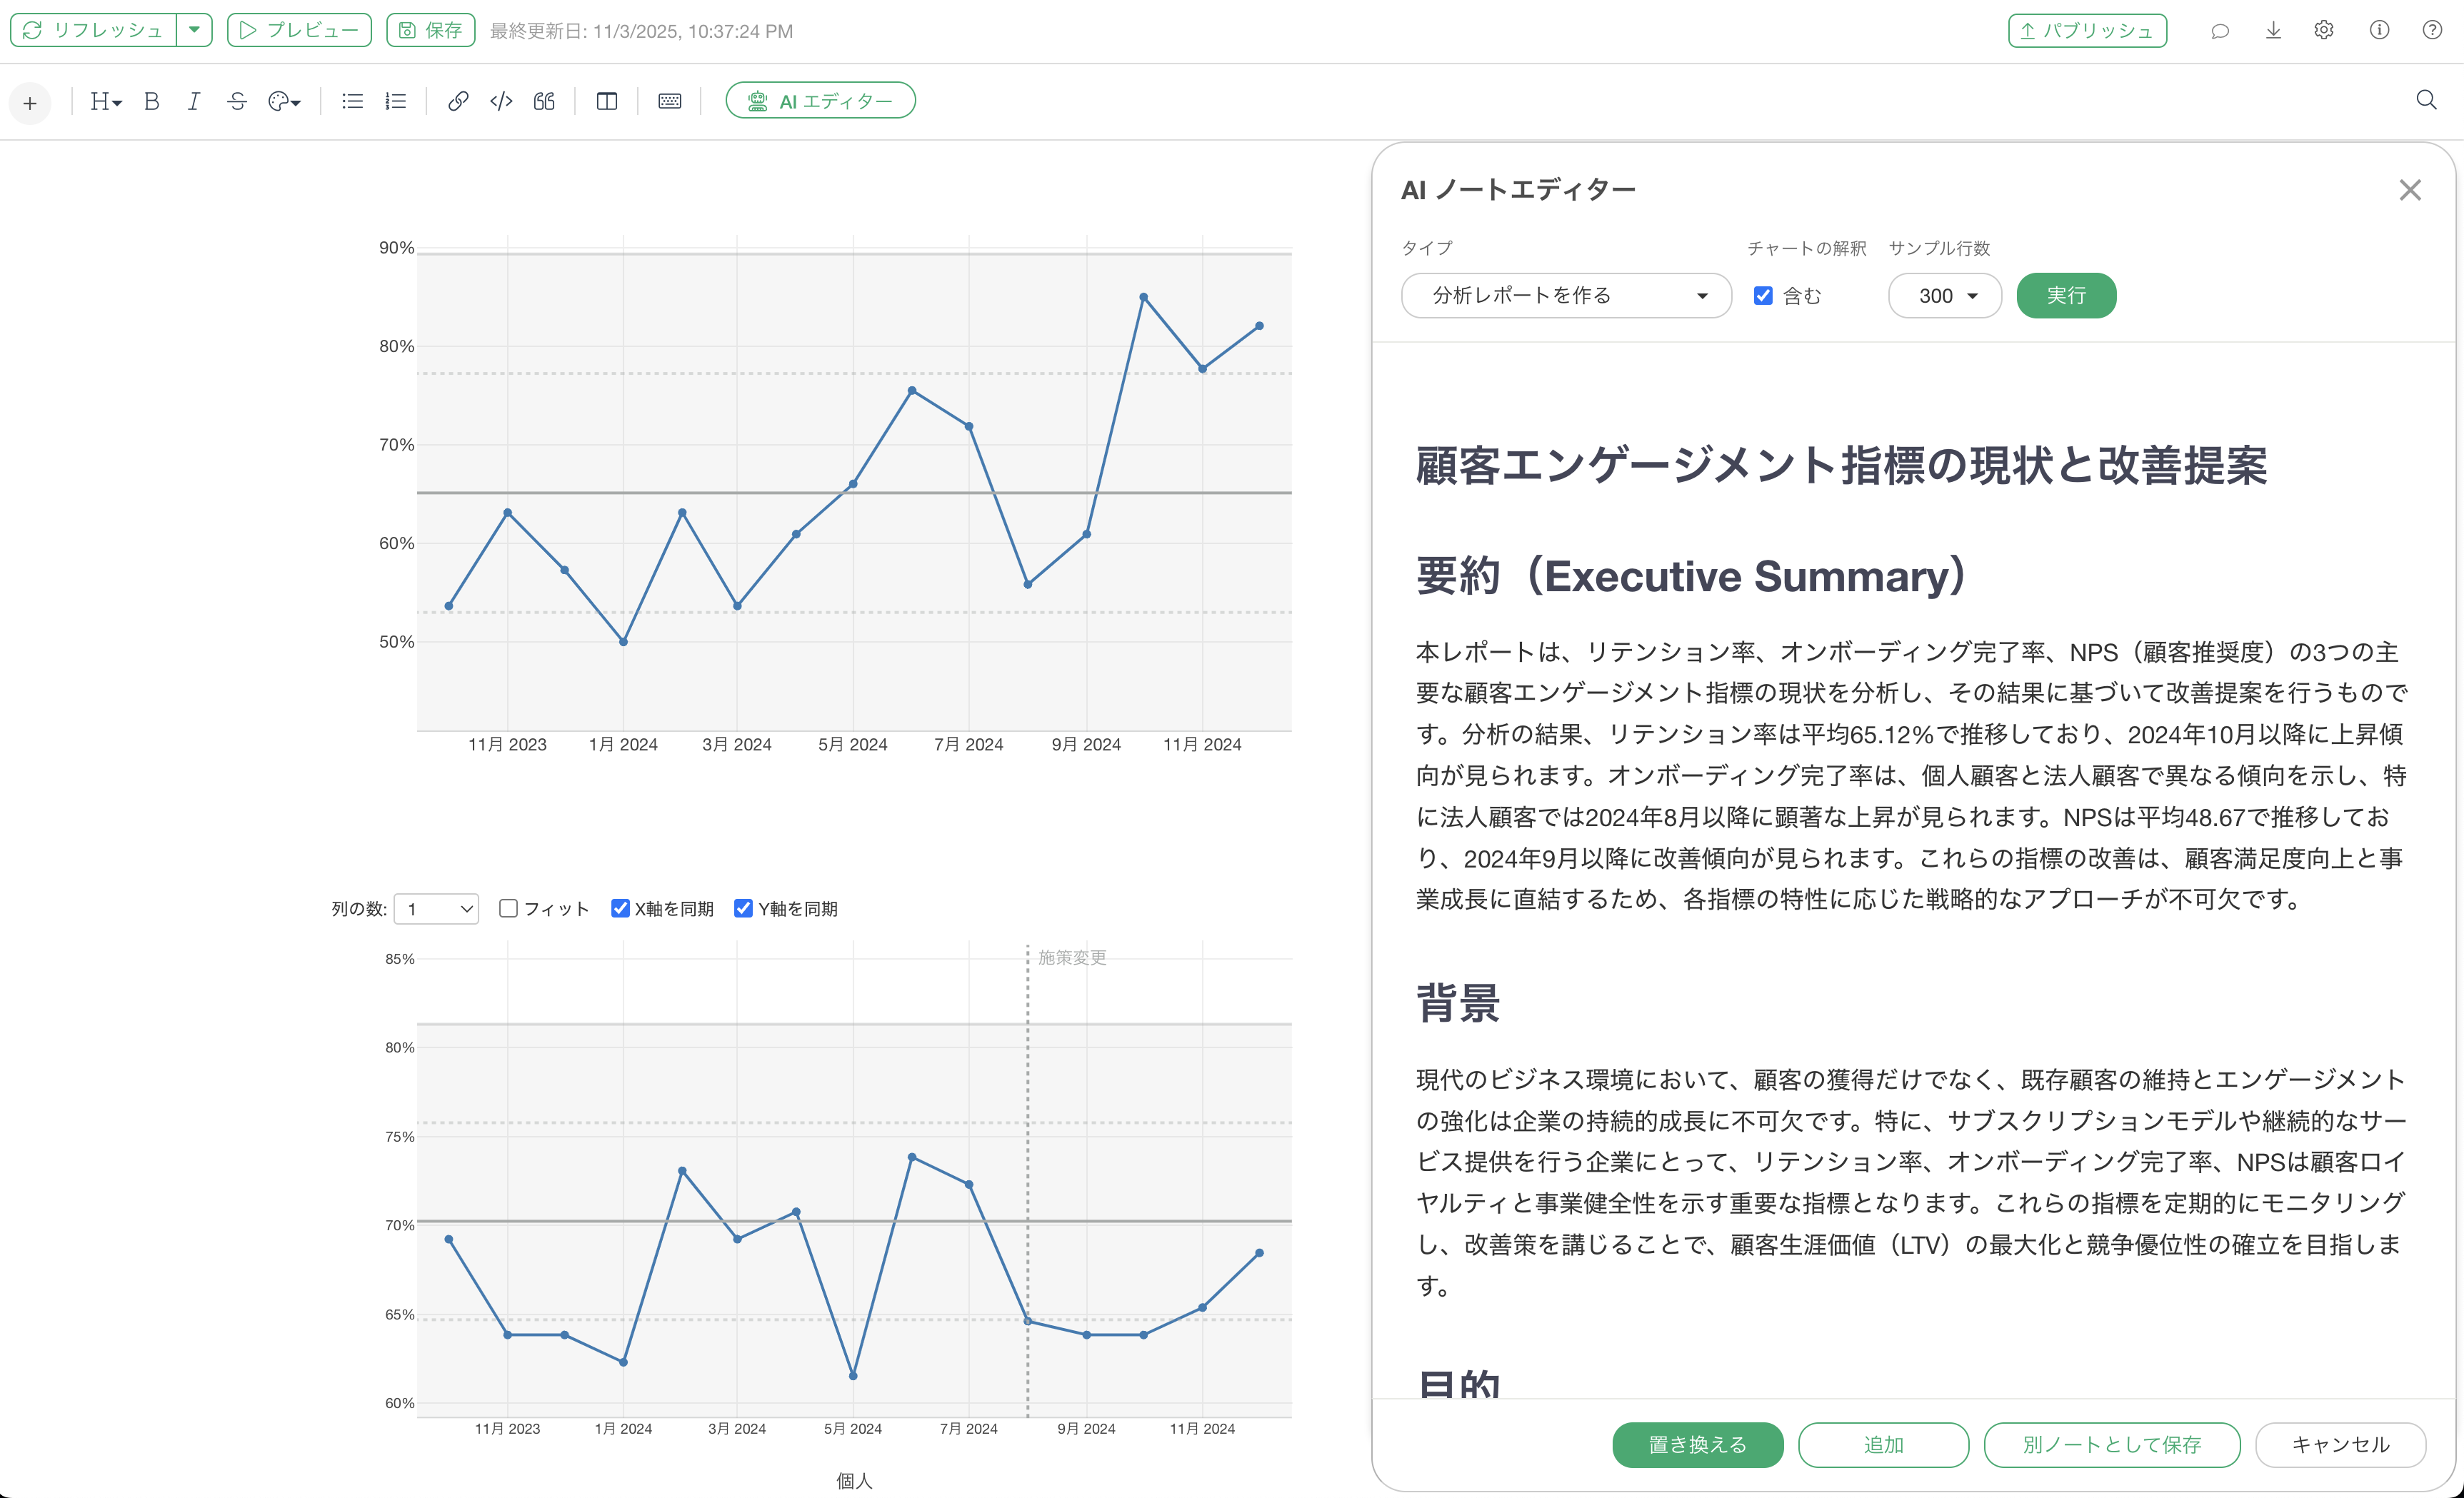Open the リフレッシュ dropdown arrow menu
The height and width of the screenshot is (1498, 2464).
[194, 30]
